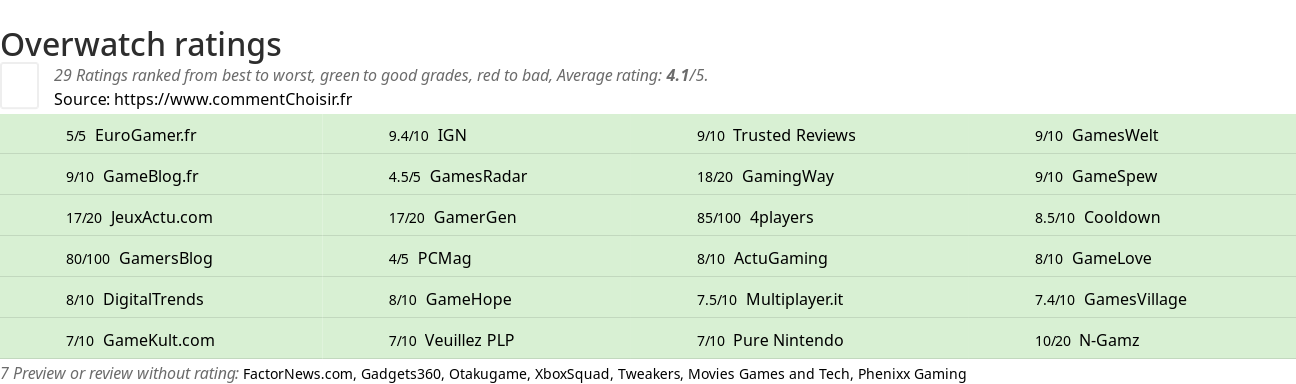Open the commentChoisir.fr source link
The image size is (1296, 384).
point(233,99)
